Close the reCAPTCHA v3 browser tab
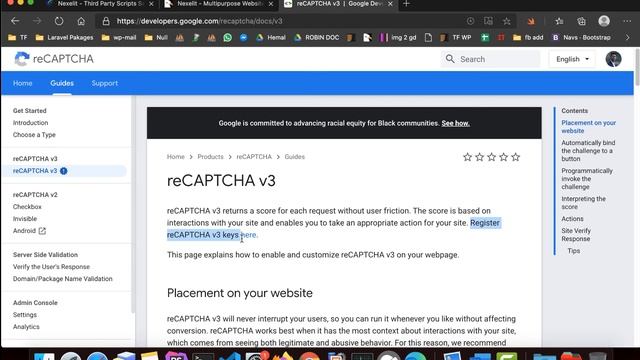Screen dimensions: 640x360 [x=390, y=4]
